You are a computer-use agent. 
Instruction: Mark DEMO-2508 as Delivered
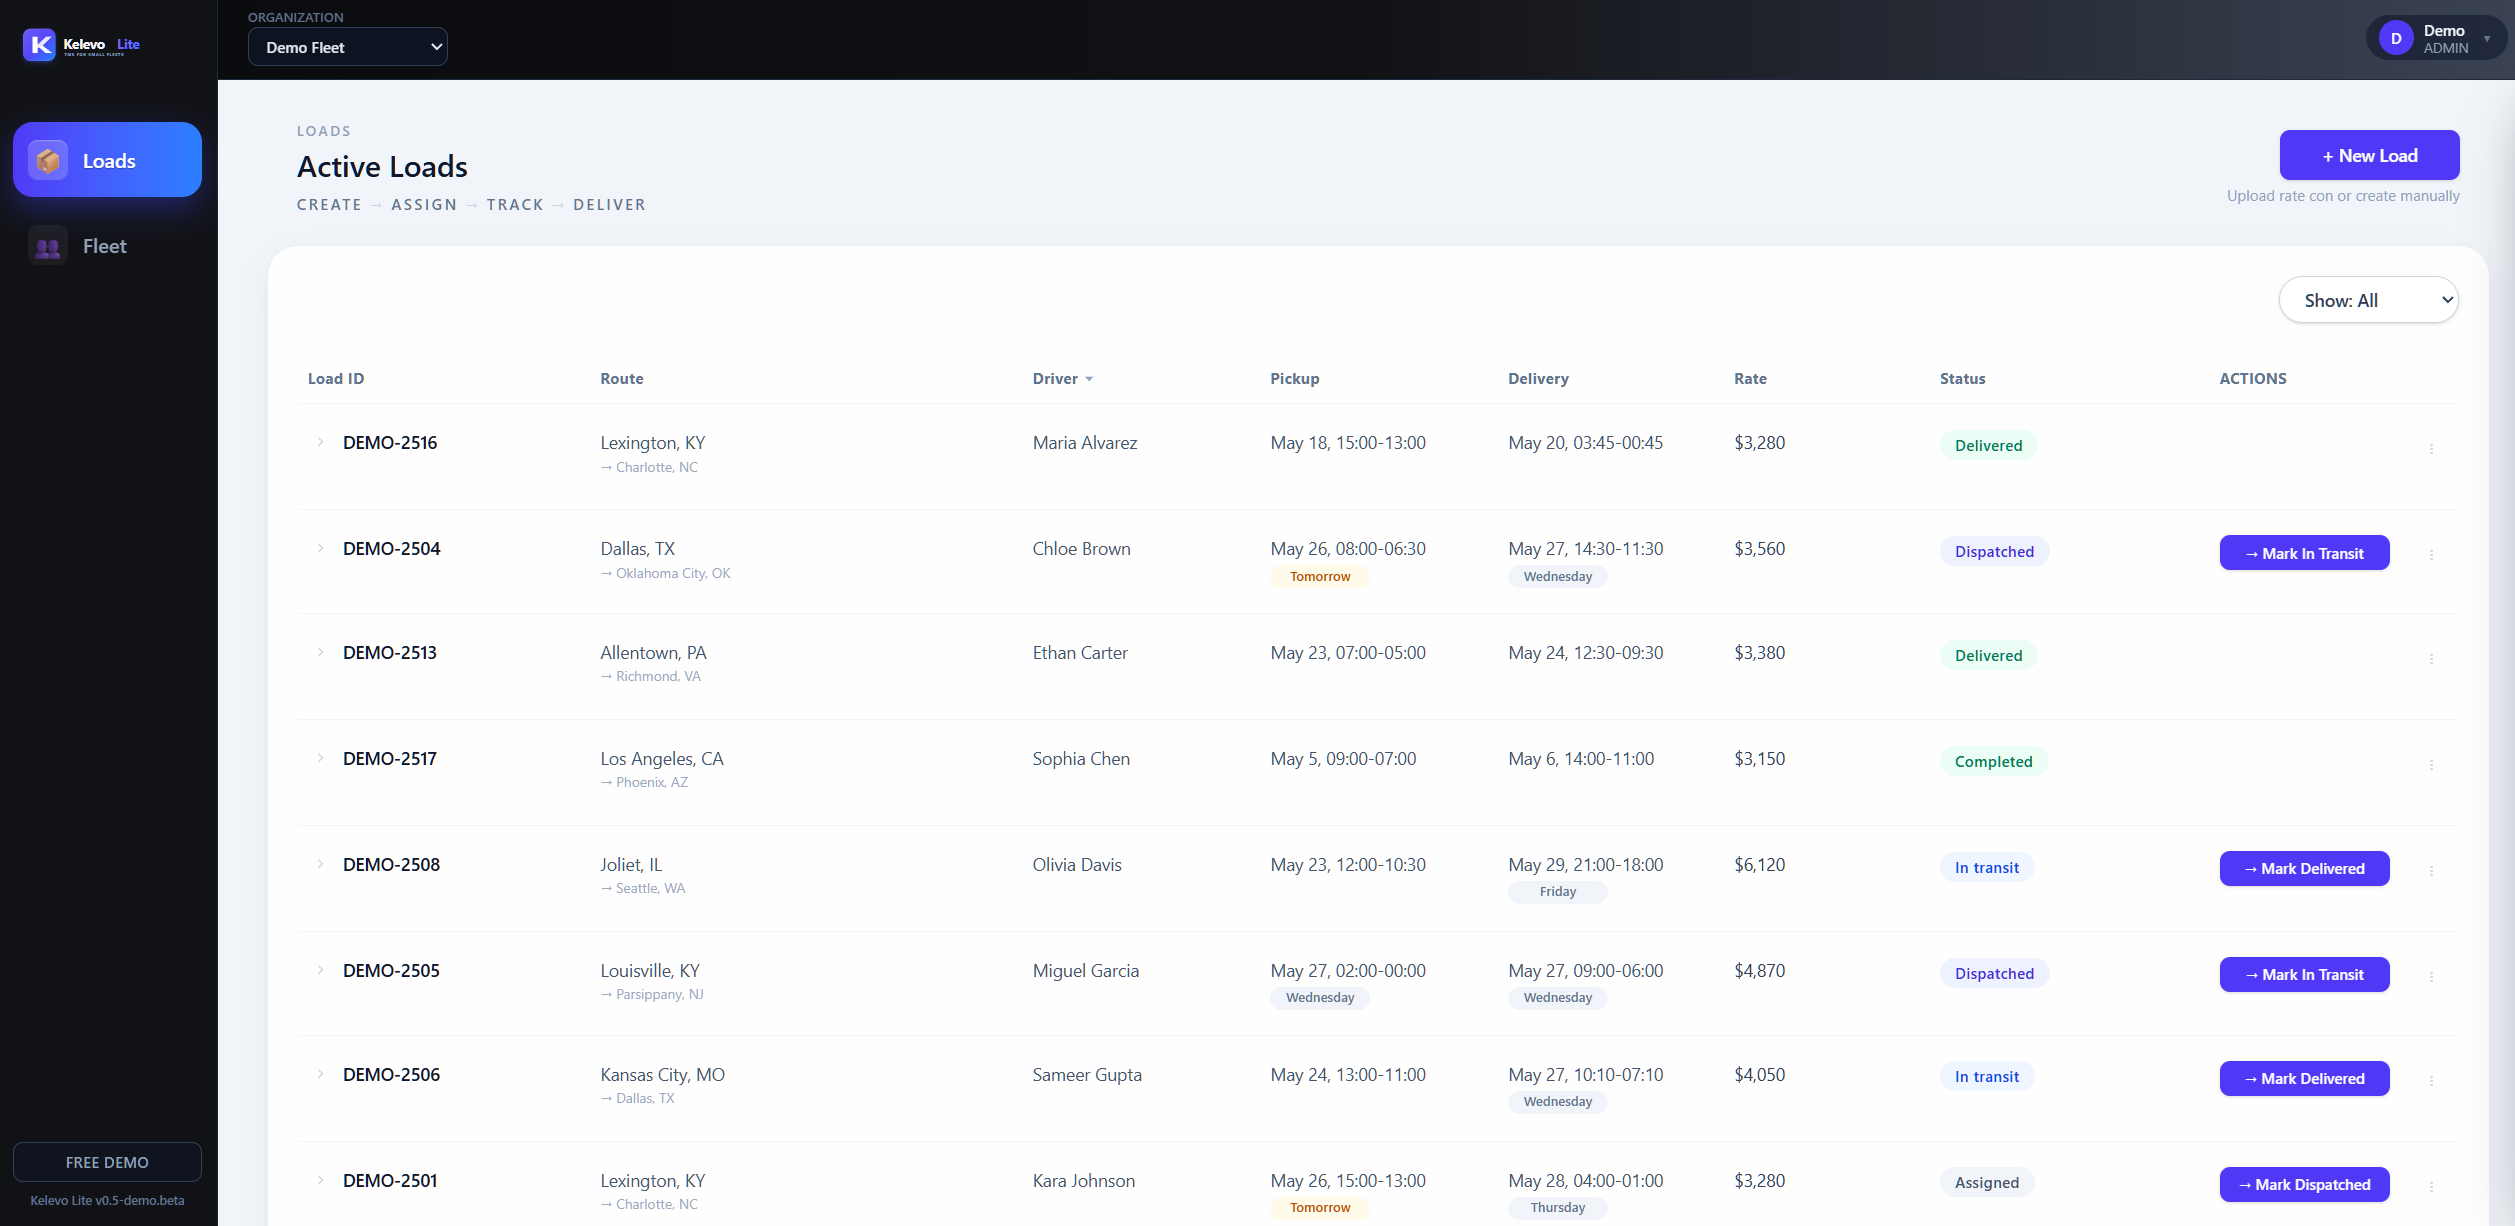tap(2304, 868)
